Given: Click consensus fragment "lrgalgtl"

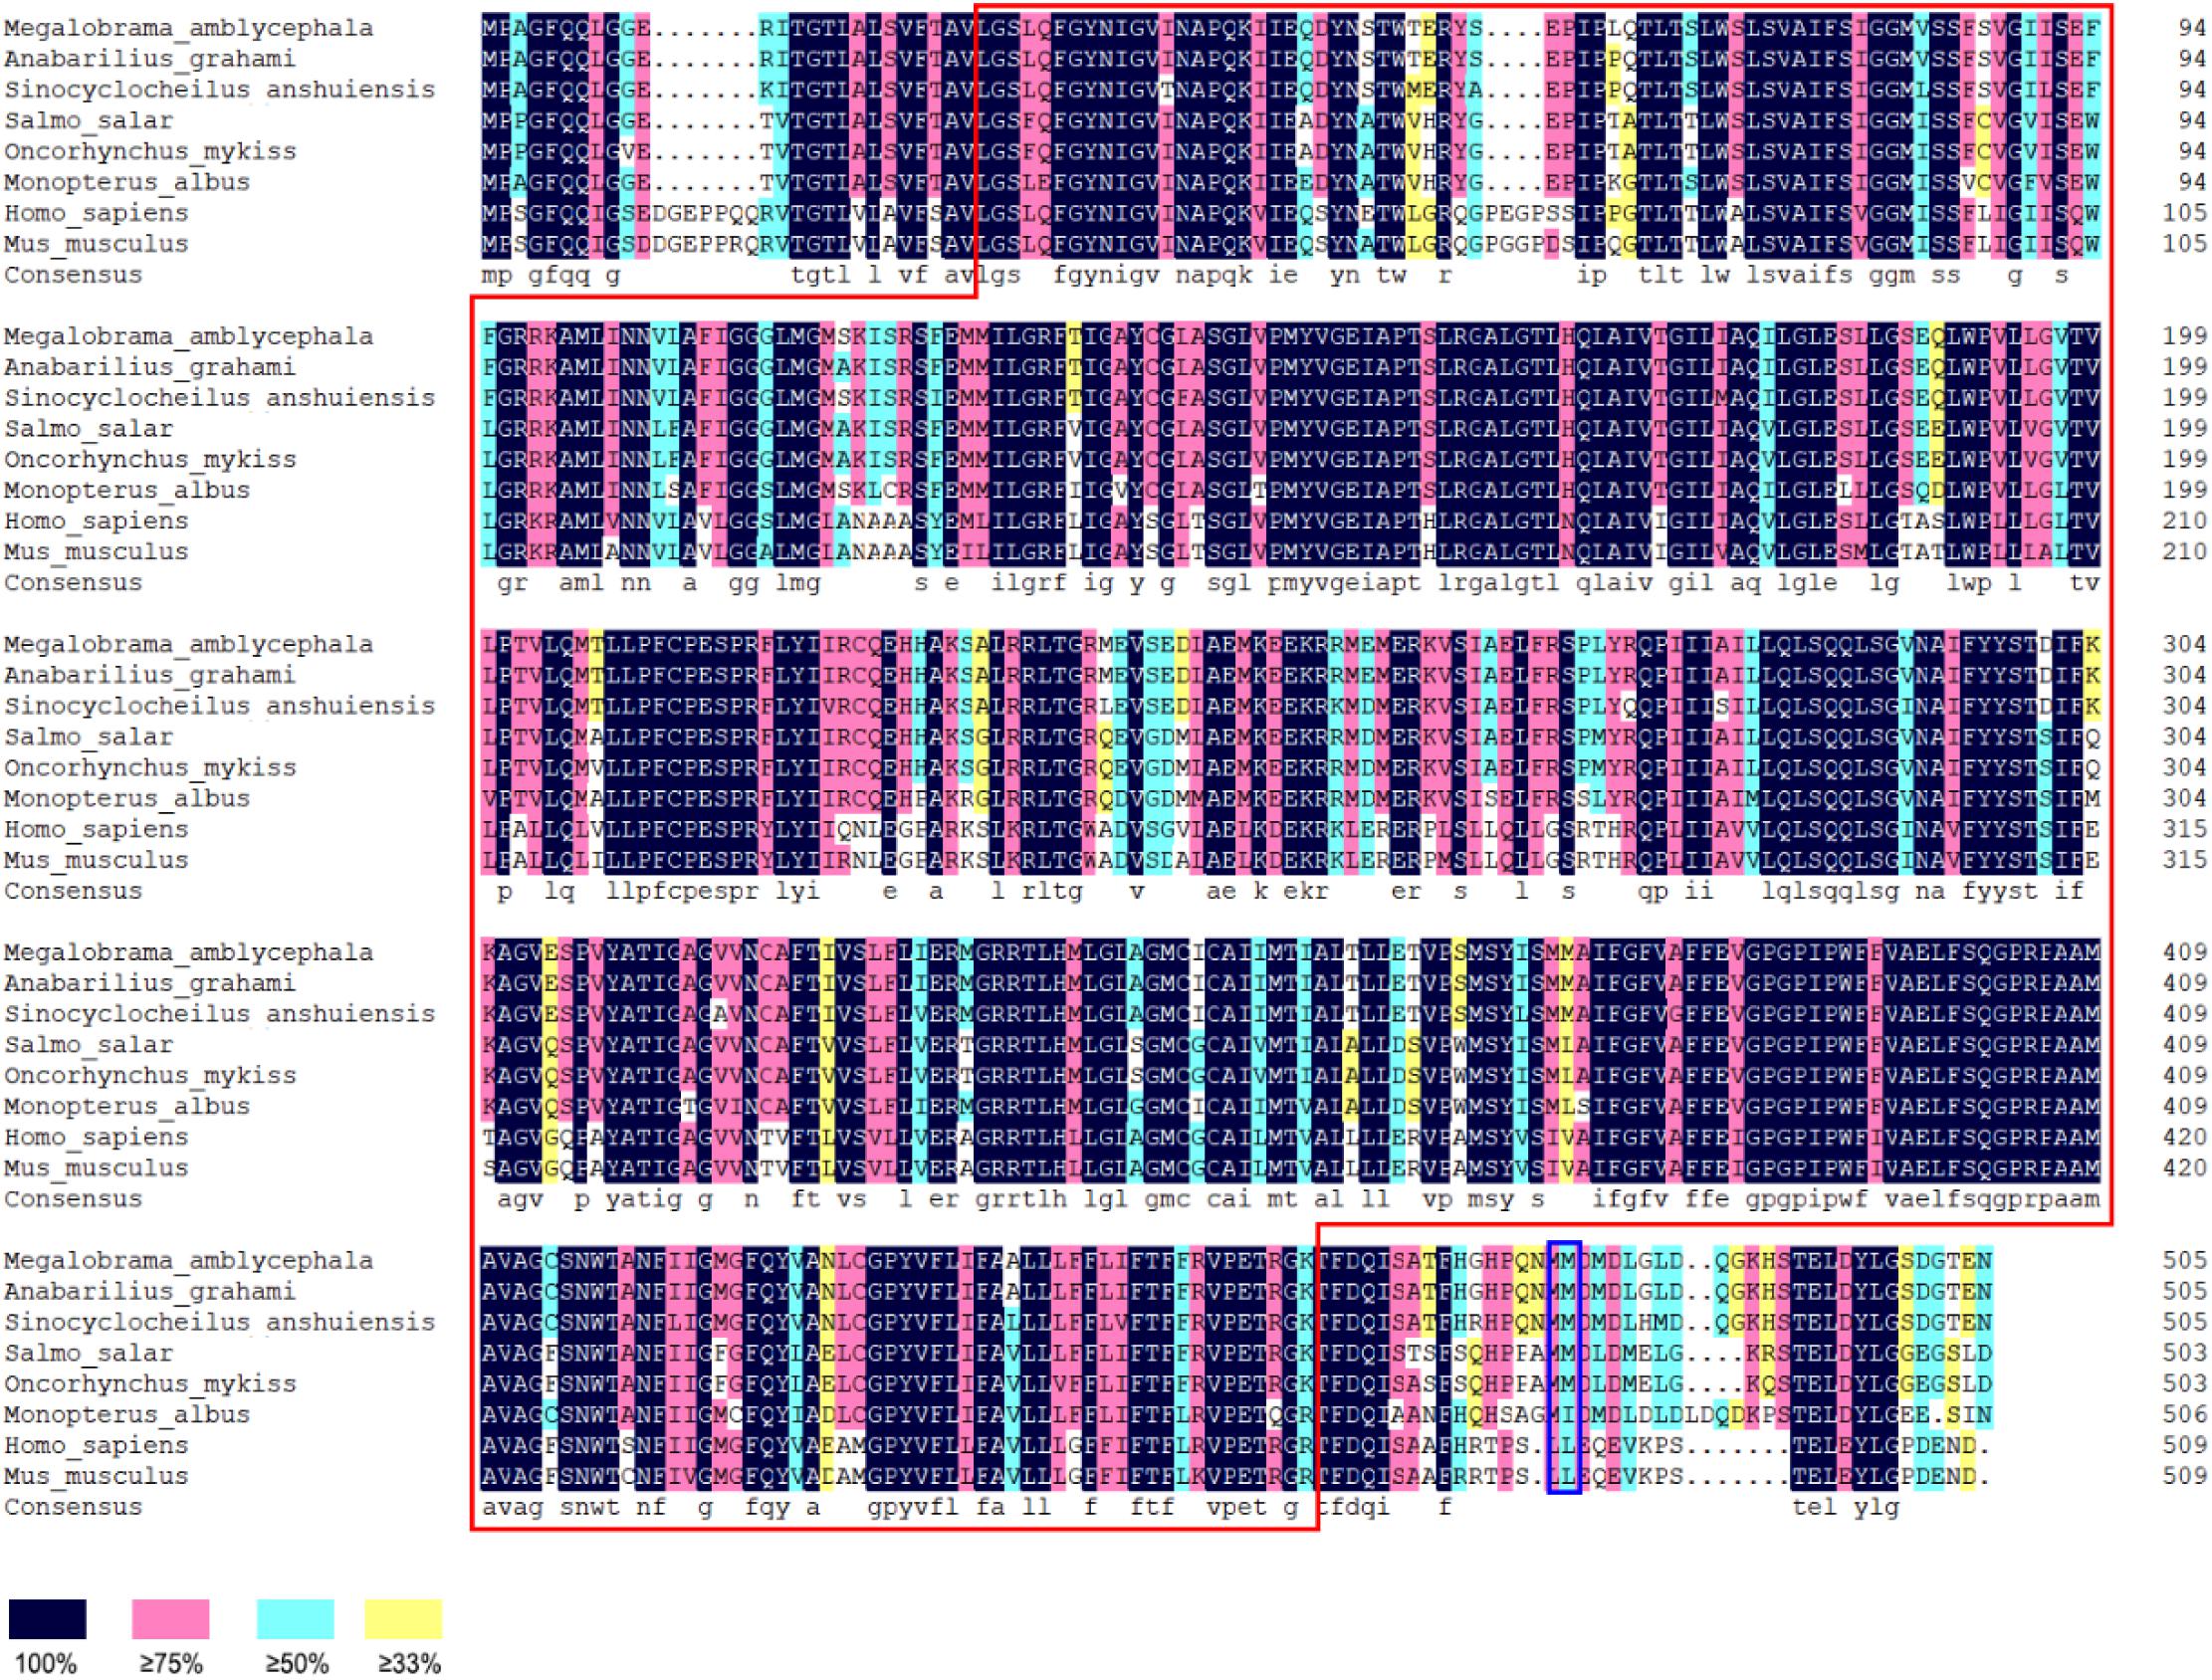Looking at the screenshot, I should pyautogui.click(x=1499, y=585).
